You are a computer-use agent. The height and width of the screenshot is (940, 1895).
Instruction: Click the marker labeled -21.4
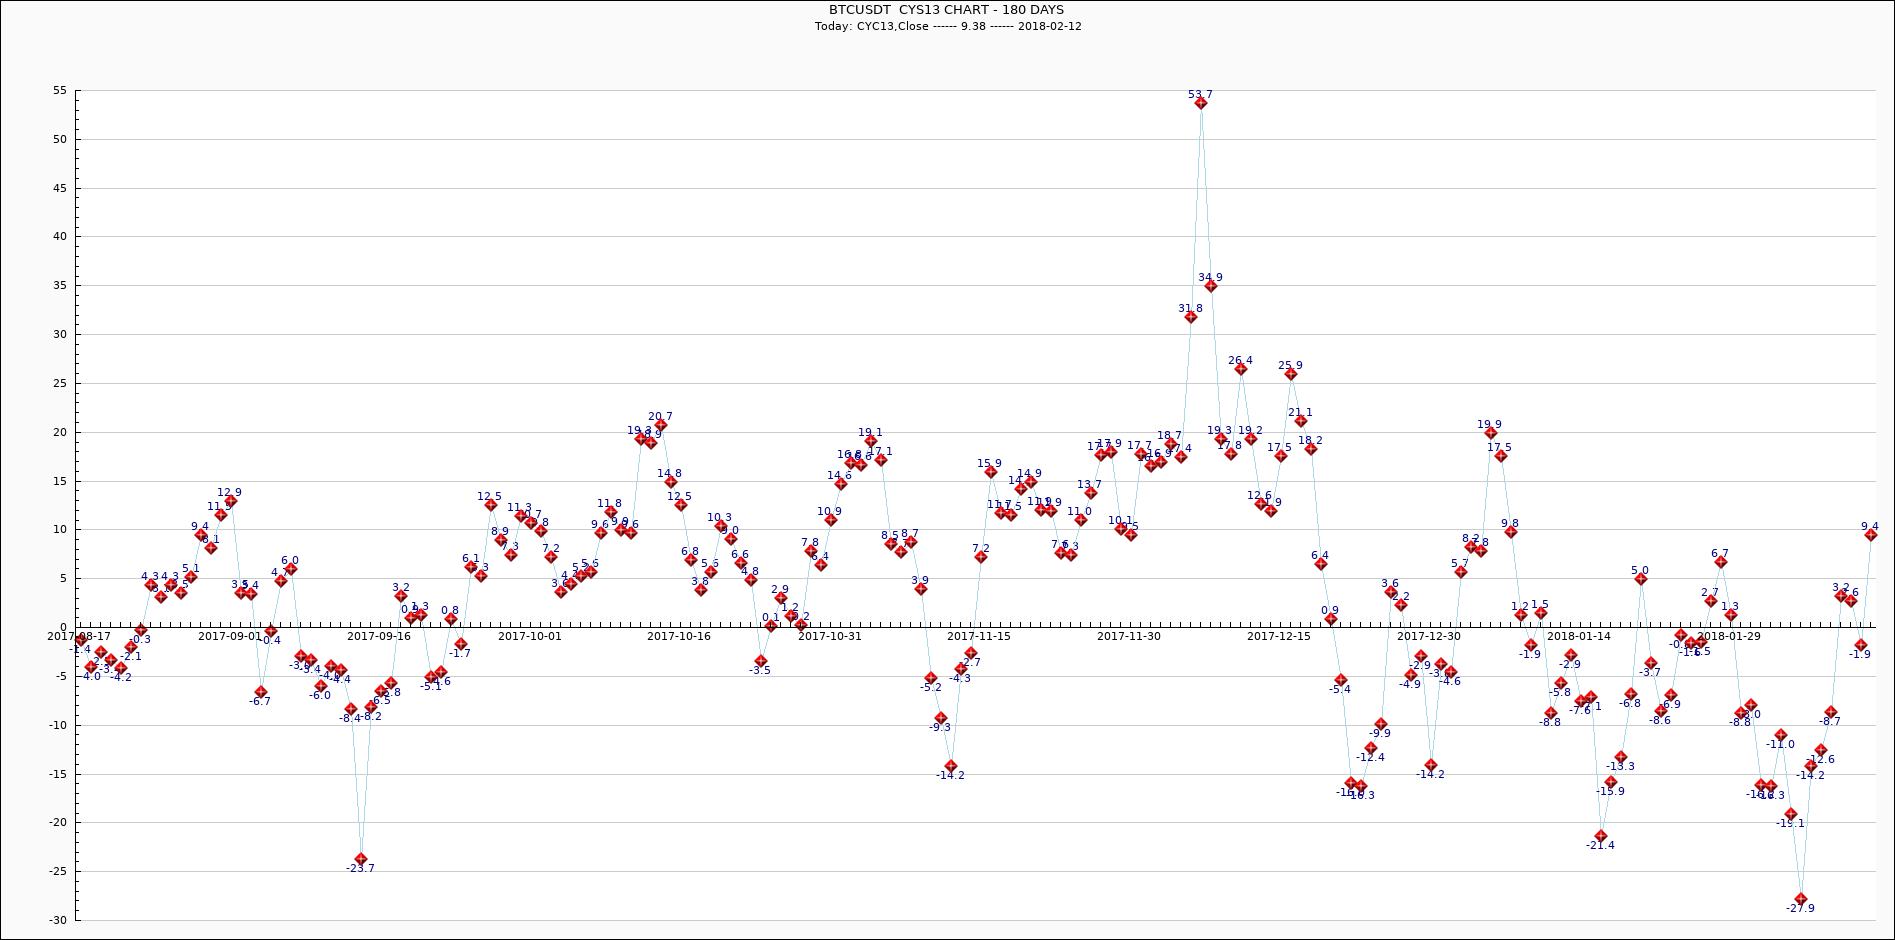[1601, 836]
